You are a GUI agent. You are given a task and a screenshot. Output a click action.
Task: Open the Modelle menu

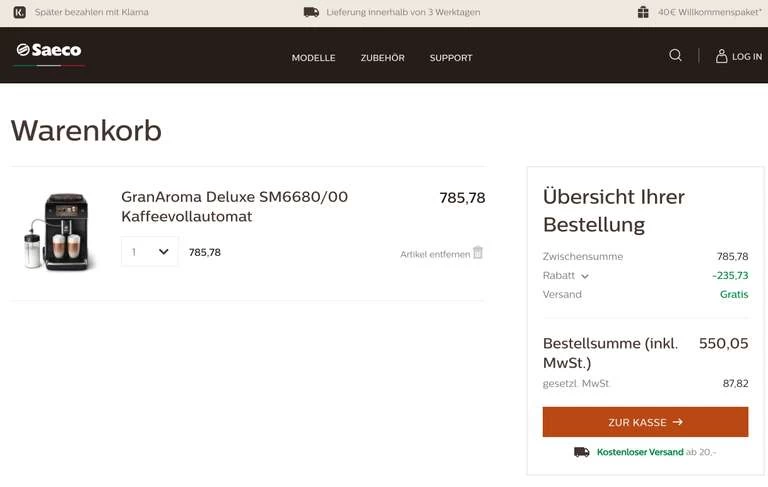coord(313,58)
